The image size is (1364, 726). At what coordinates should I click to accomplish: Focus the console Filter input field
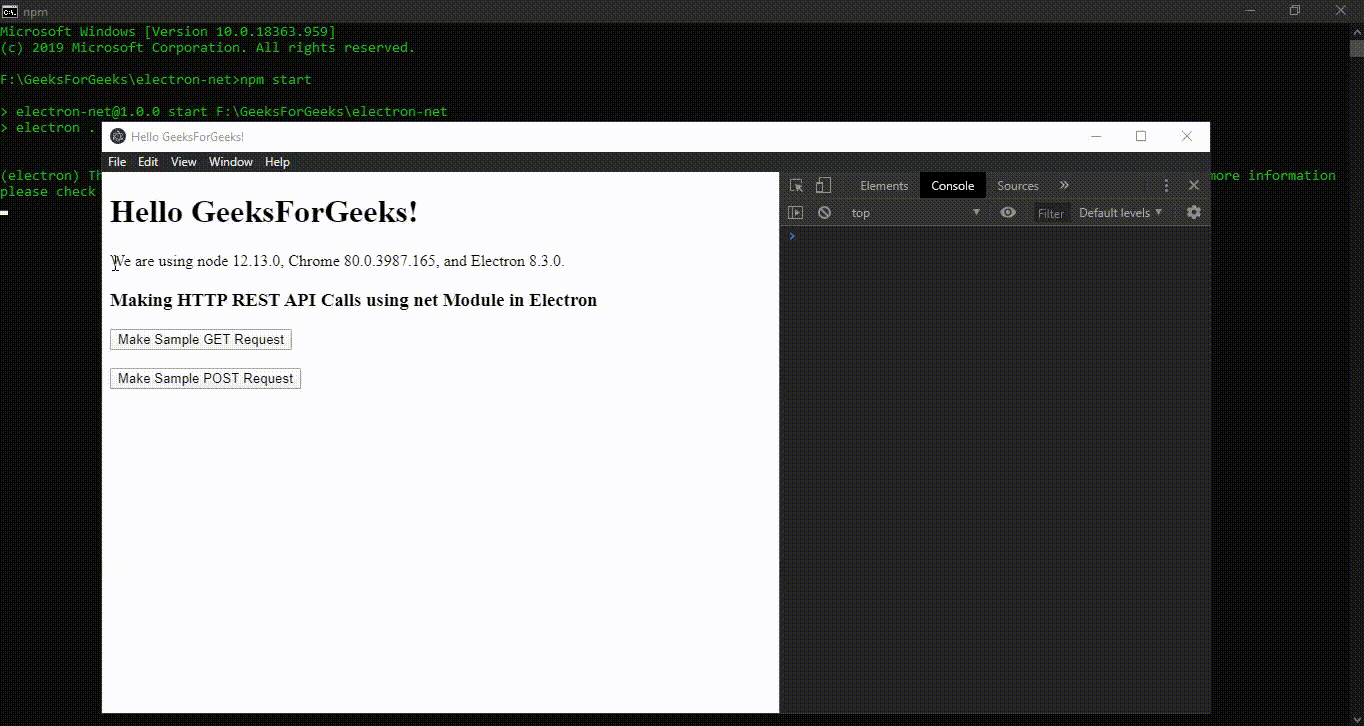click(1052, 213)
